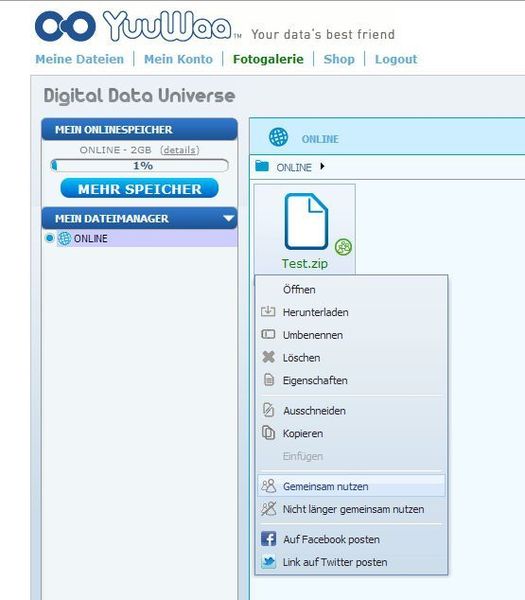The width and height of the screenshot is (525, 600).
Task: Choose Gemeinsam nutzen menu entry
Action: coord(351,486)
